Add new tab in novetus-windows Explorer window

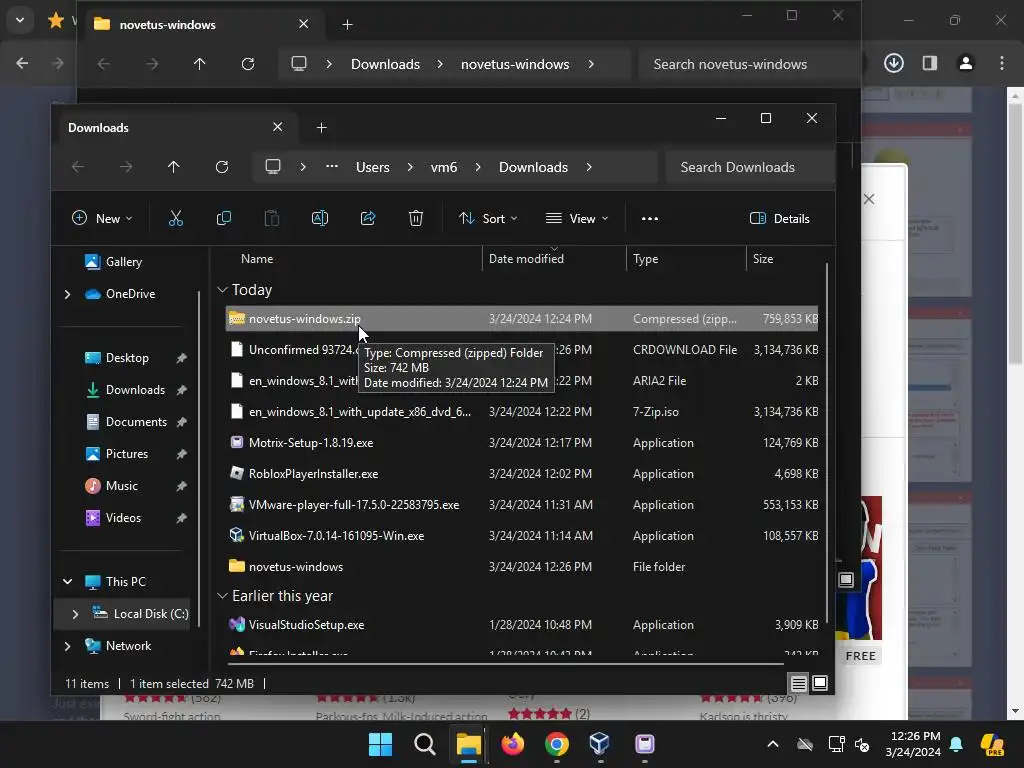[347, 25]
